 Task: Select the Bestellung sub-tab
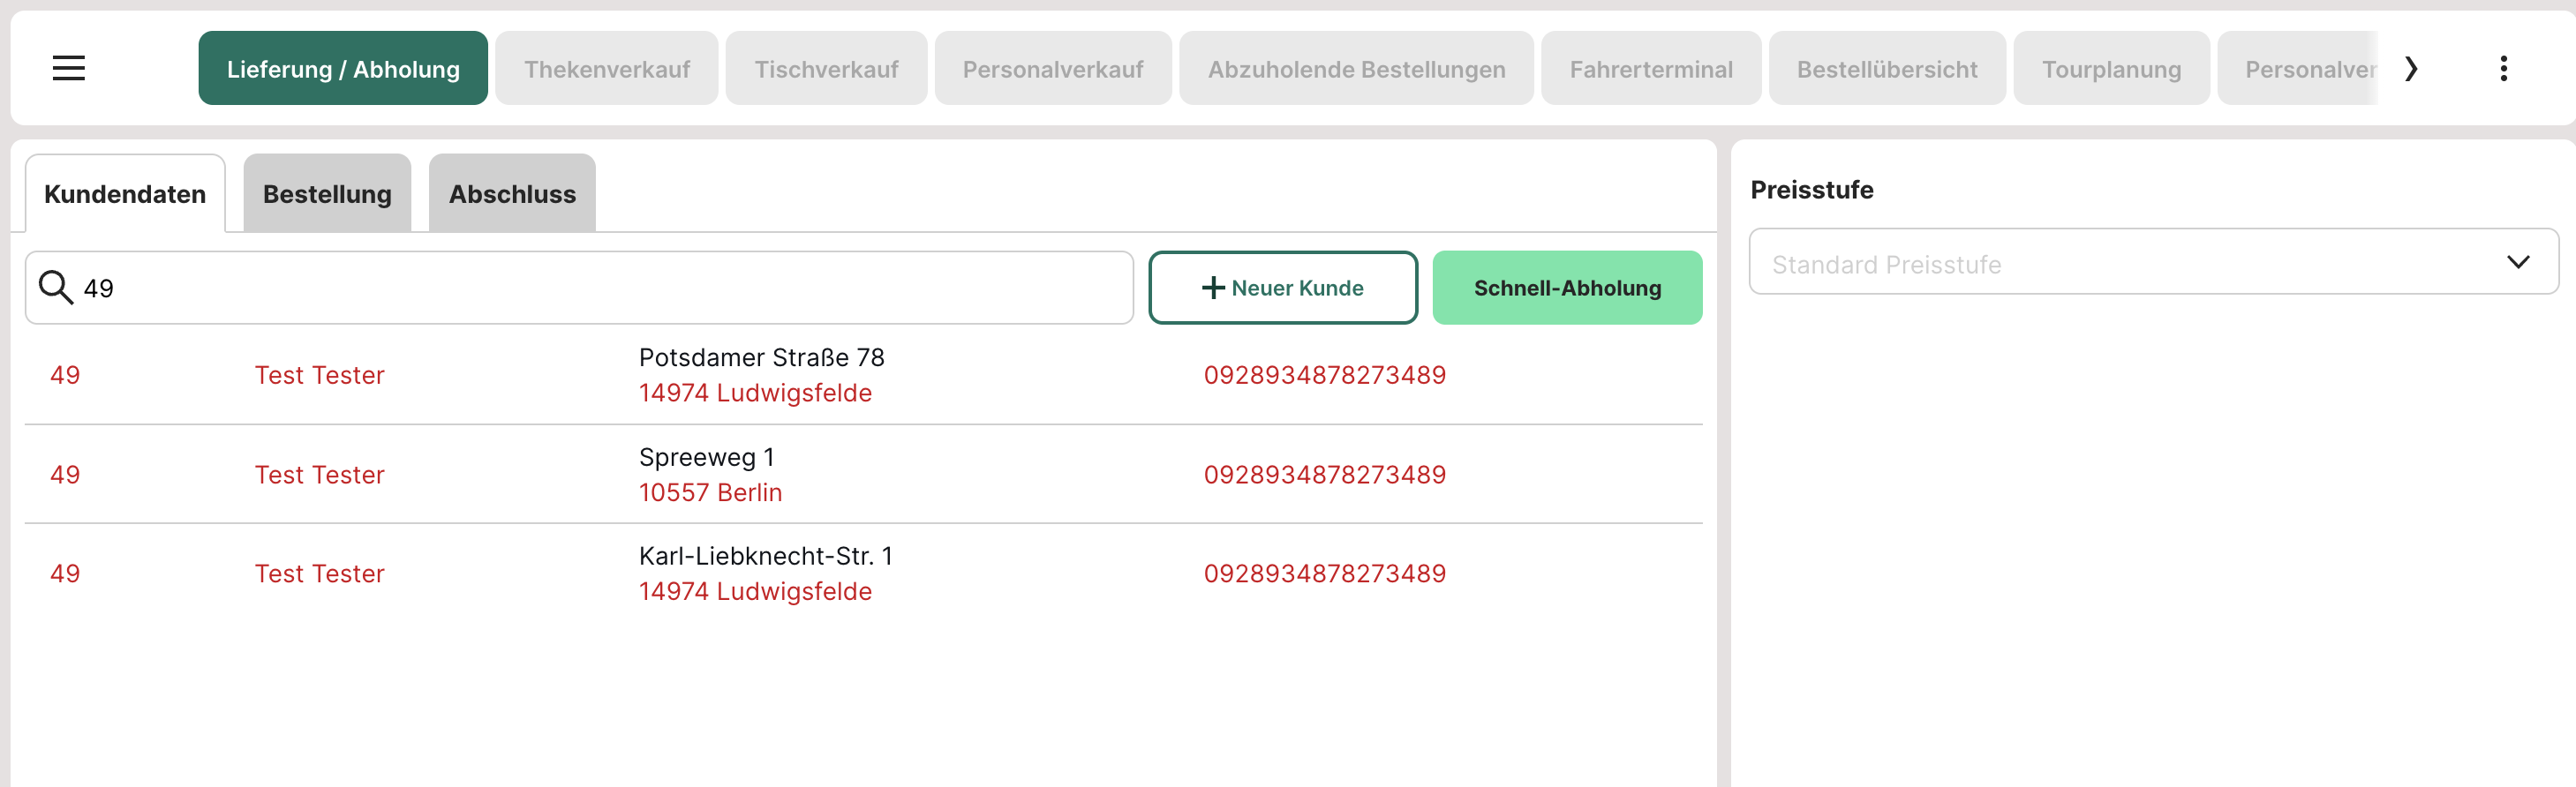[327, 194]
